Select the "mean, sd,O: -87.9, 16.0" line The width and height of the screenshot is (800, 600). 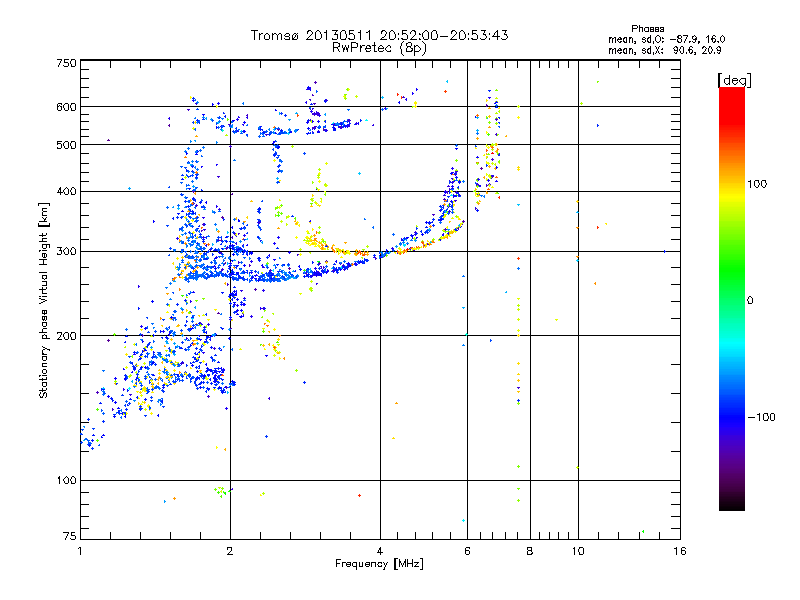[666, 39]
